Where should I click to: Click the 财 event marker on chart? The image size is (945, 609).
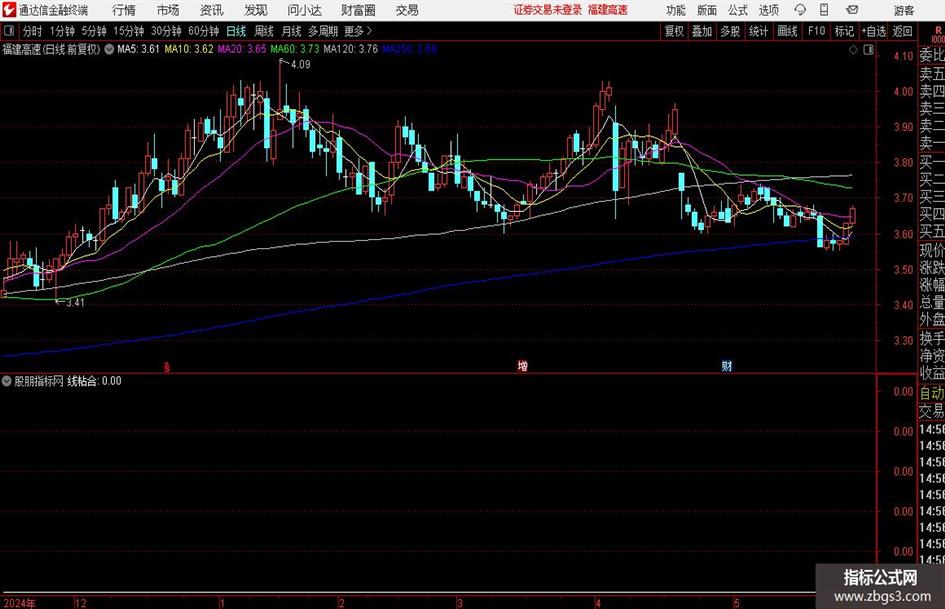[x=727, y=365]
